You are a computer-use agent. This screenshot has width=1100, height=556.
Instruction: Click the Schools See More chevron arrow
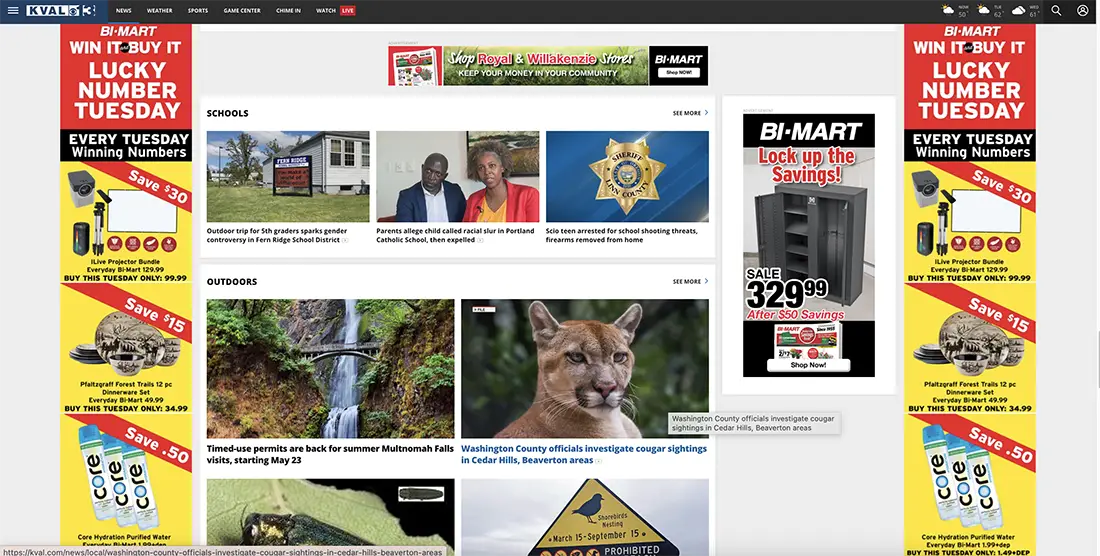pyautogui.click(x=706, y=113)
